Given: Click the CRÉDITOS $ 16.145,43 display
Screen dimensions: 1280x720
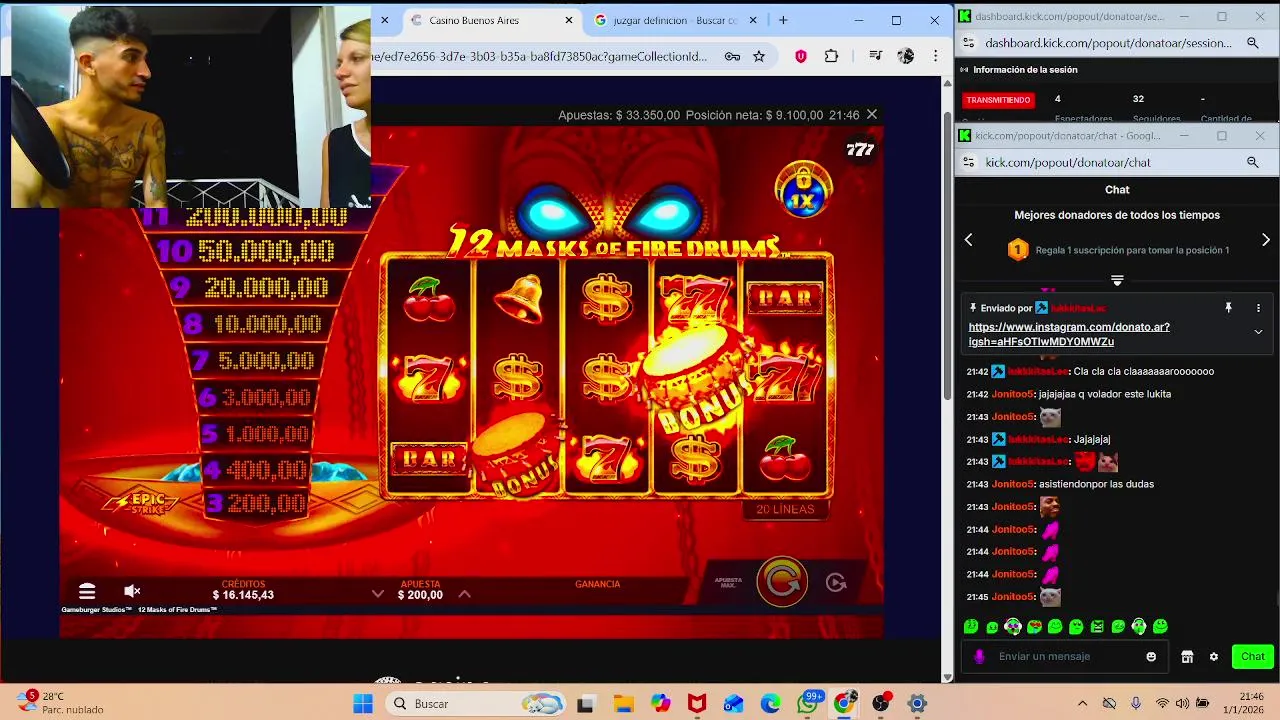Looking at the screenshot, I should pyautogui.click(x=243, y=590).
